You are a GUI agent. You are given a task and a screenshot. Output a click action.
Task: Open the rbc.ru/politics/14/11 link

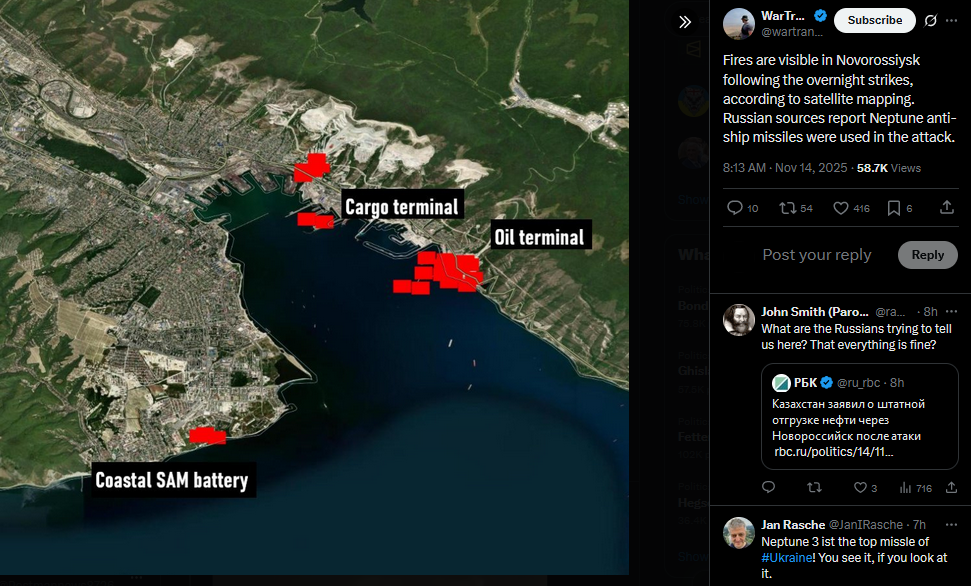pos(834,452)
